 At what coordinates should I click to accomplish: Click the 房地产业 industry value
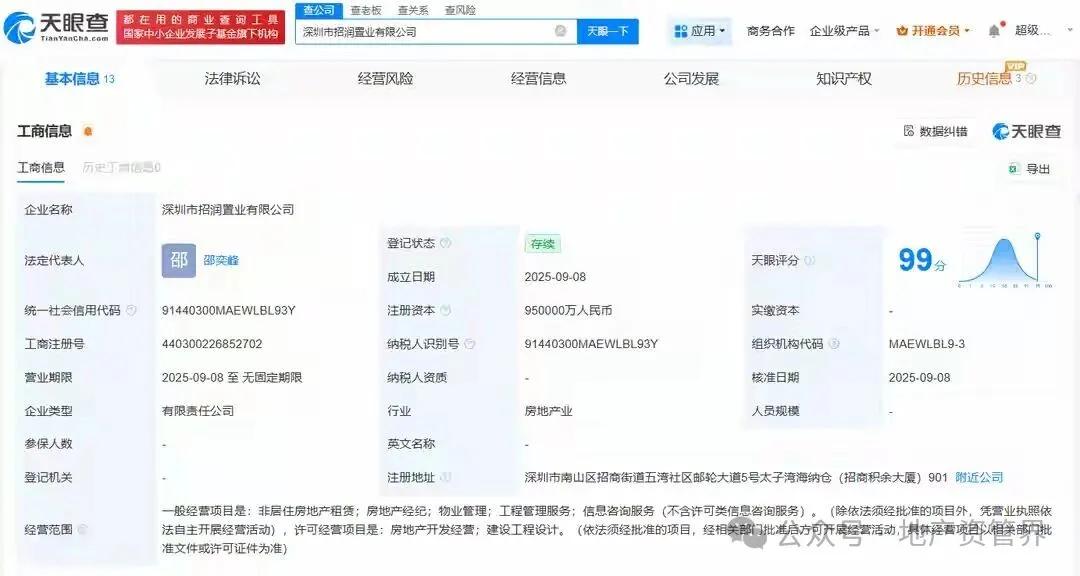pos(548,411)
